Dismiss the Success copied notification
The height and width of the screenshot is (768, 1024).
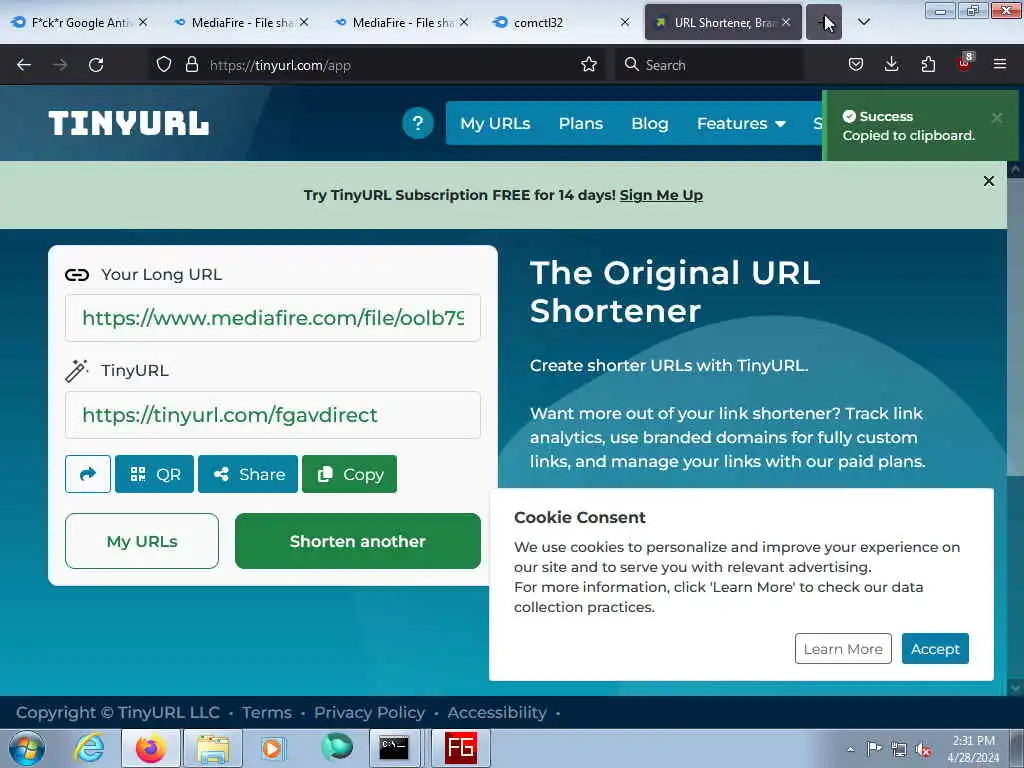pos(997,118)
